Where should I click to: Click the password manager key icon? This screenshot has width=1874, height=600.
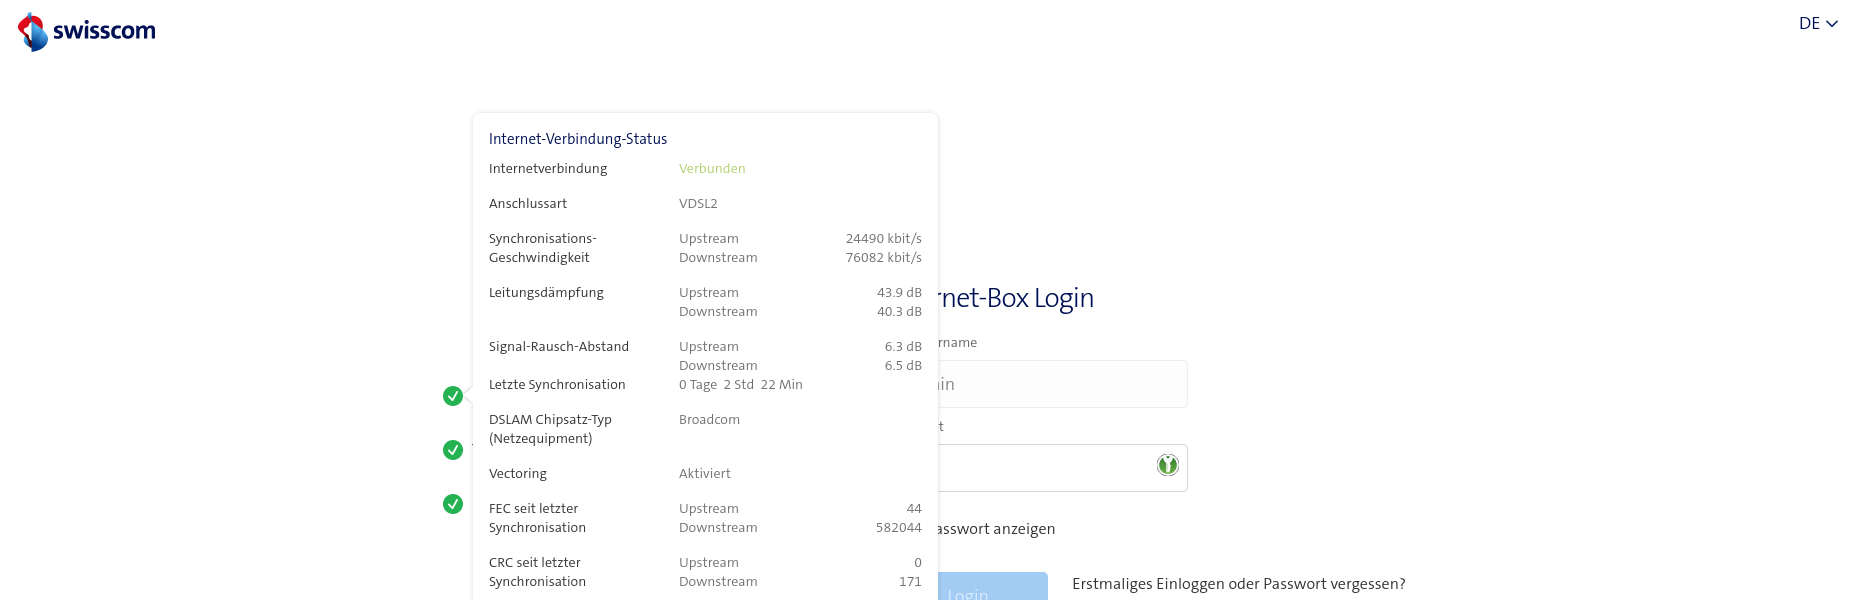tap(1167, 465)
